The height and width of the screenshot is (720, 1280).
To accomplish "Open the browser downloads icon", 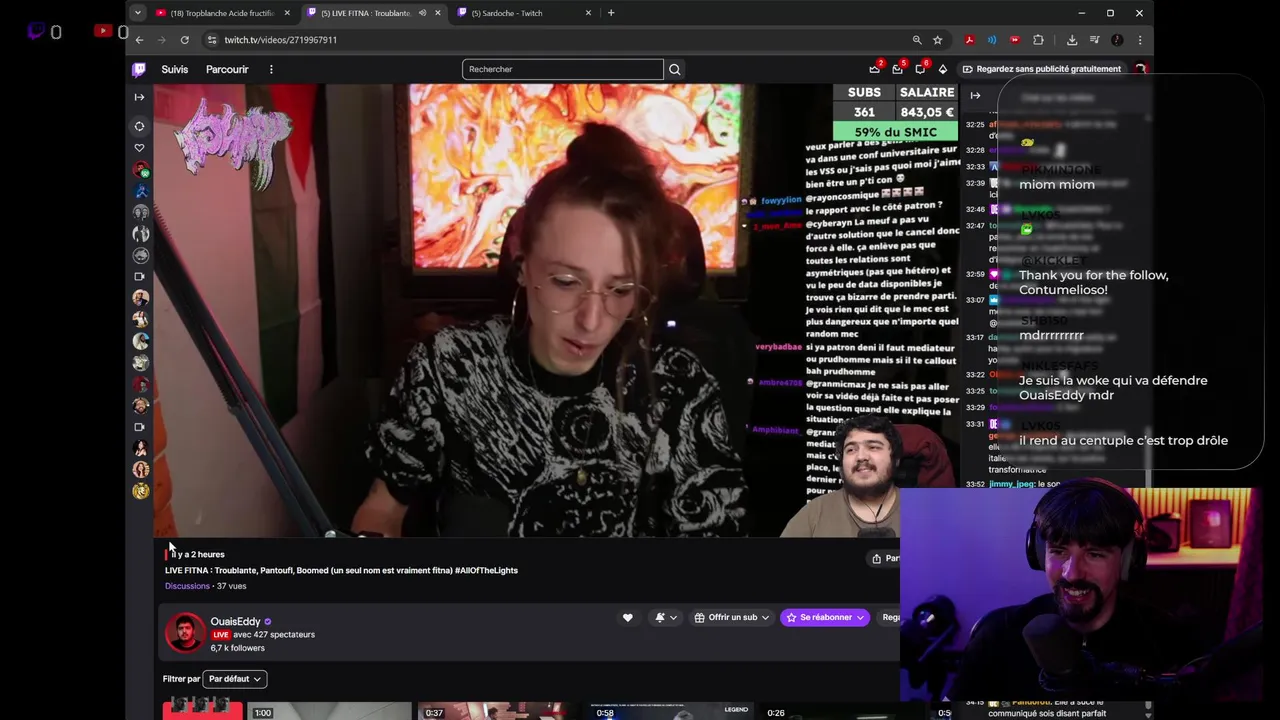I will point(1072,40).
